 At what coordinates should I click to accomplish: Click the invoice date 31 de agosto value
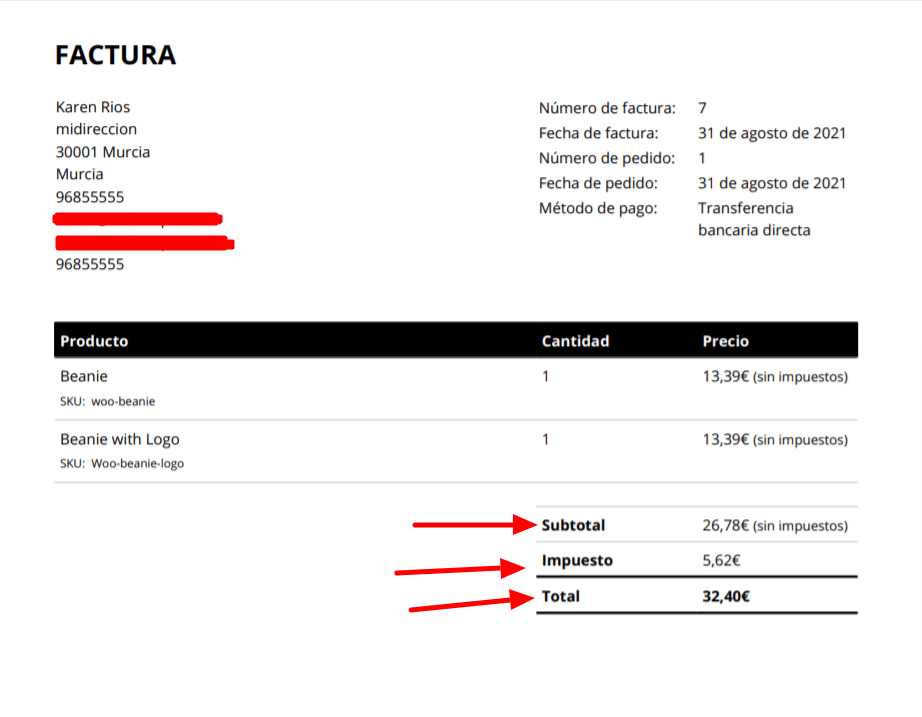click(x=771, y=134)
